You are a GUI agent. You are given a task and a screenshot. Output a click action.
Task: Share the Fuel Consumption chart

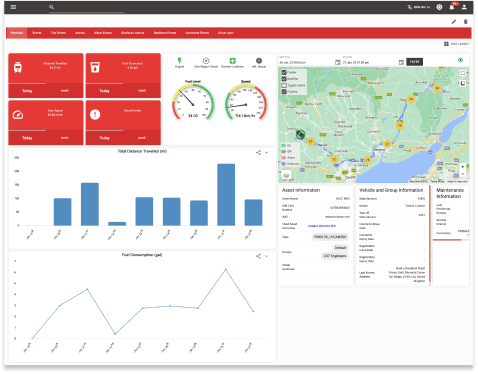click(258, 256)
